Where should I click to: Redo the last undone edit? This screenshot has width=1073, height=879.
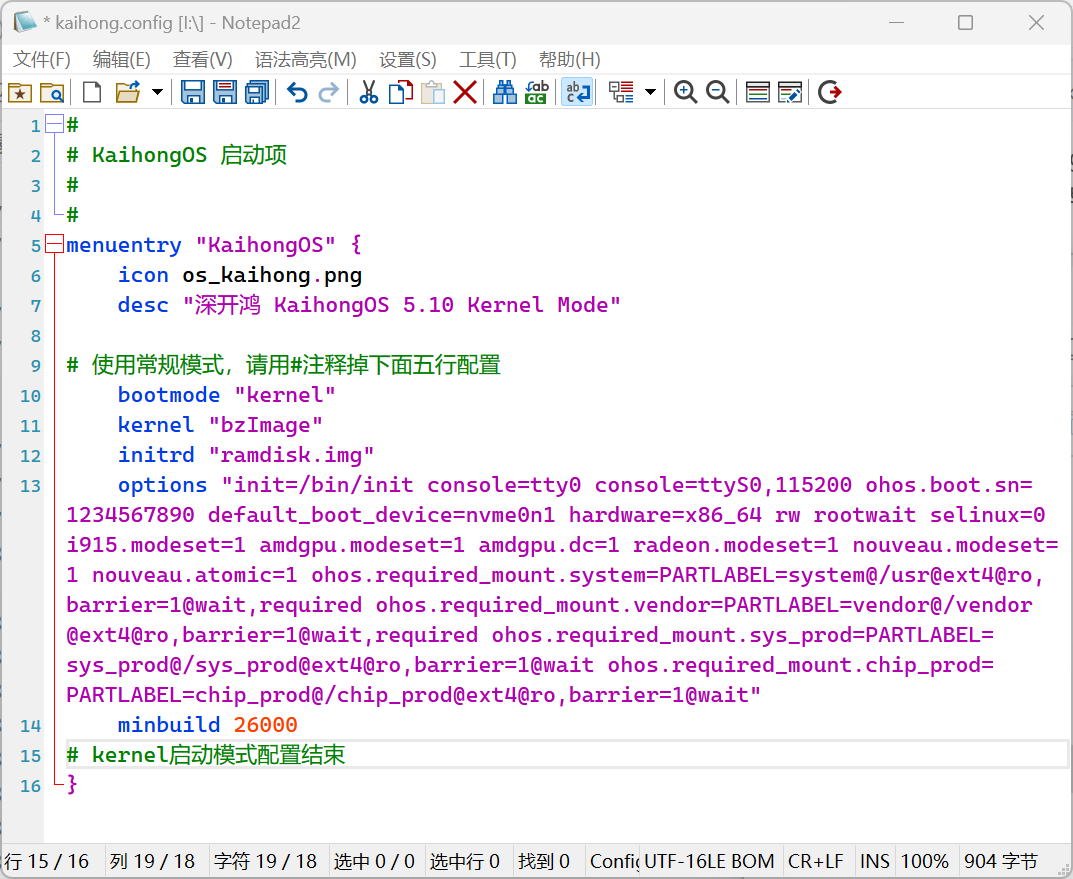pyautogui.click(x=329, y=92)
